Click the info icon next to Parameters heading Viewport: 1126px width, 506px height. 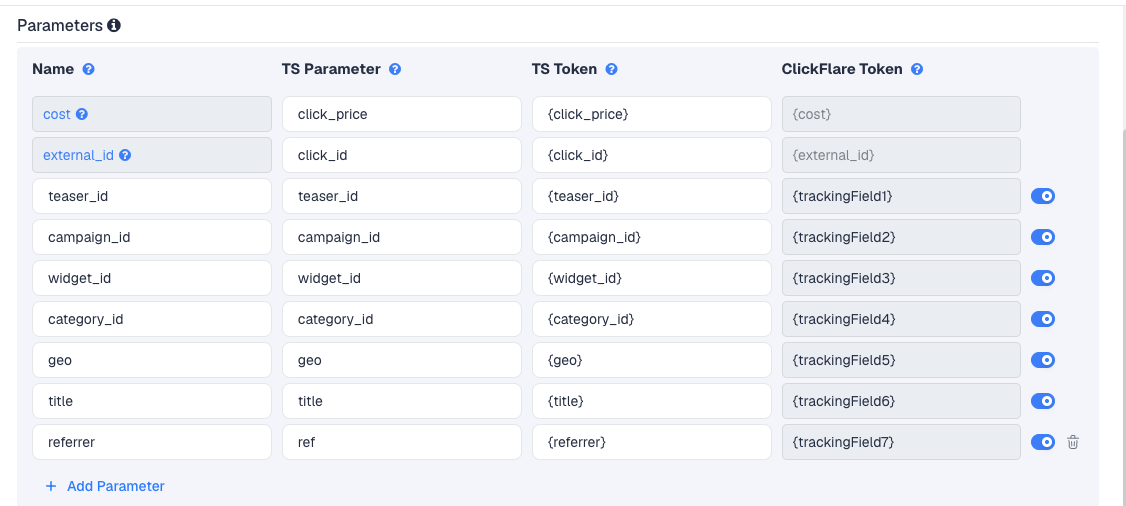pos(113,26)
